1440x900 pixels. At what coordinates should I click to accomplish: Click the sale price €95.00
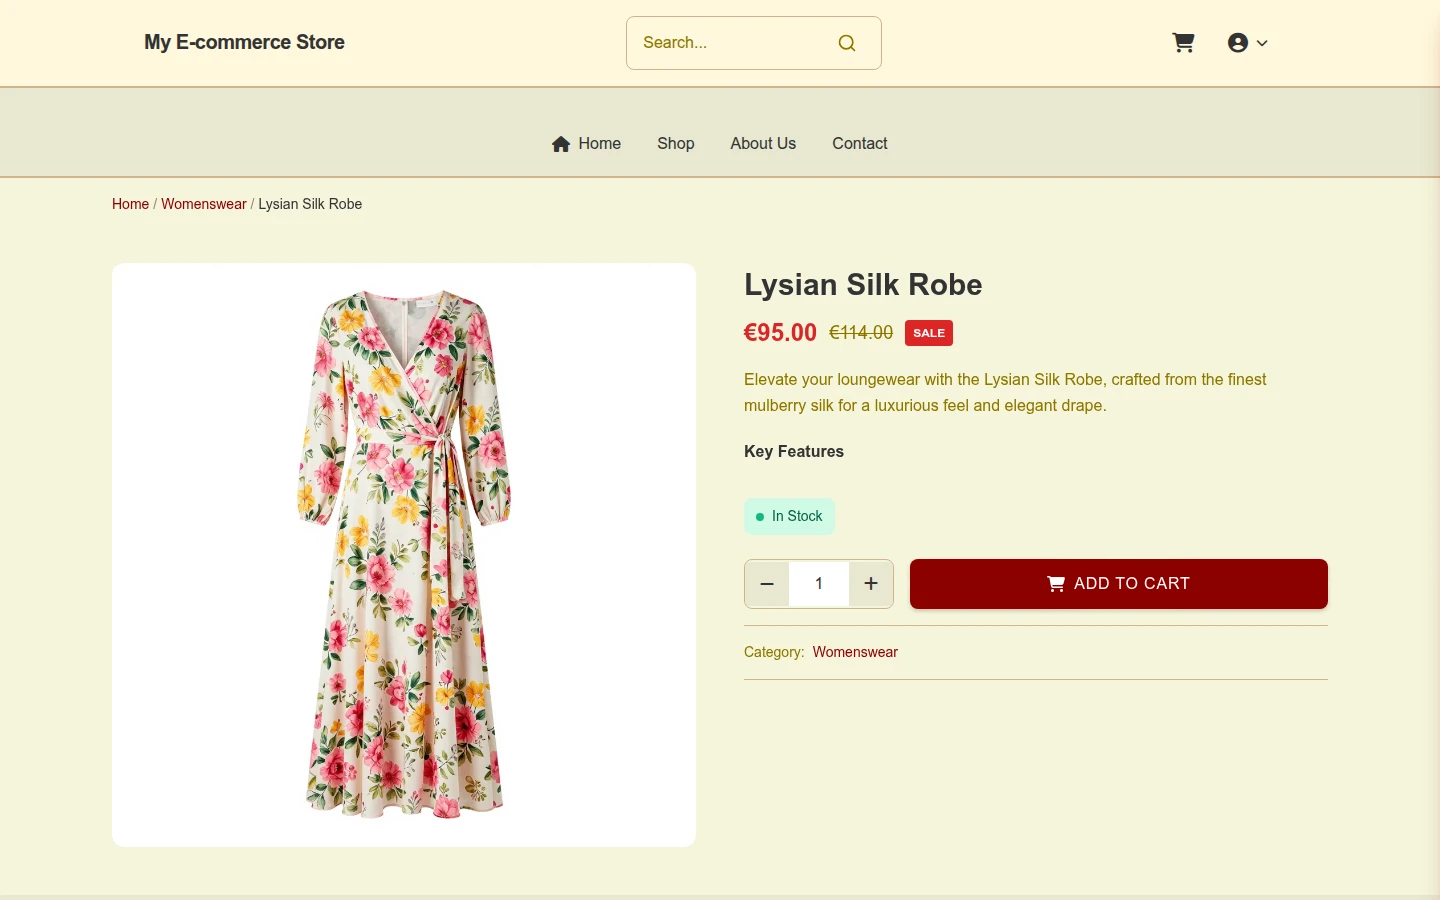click(x=780, y=333)
